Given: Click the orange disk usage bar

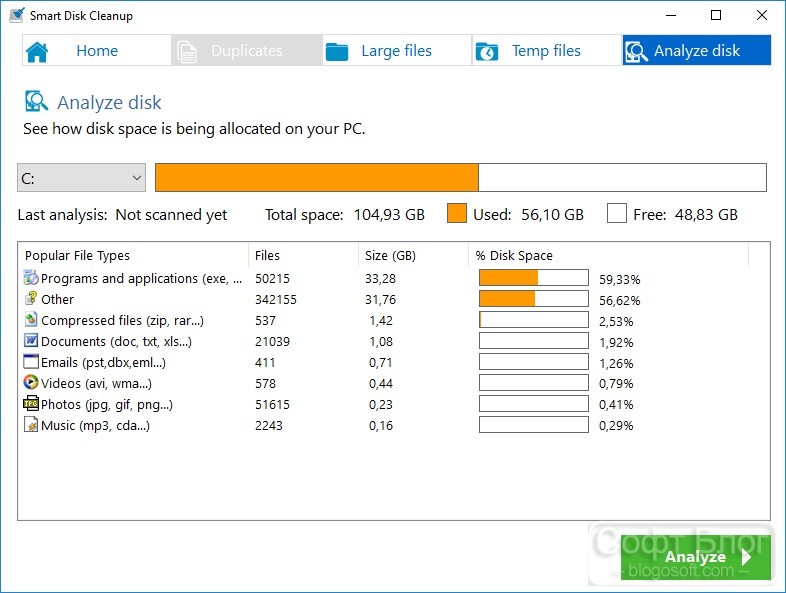Looking at the screenshot, I should (x=317, y=177).
